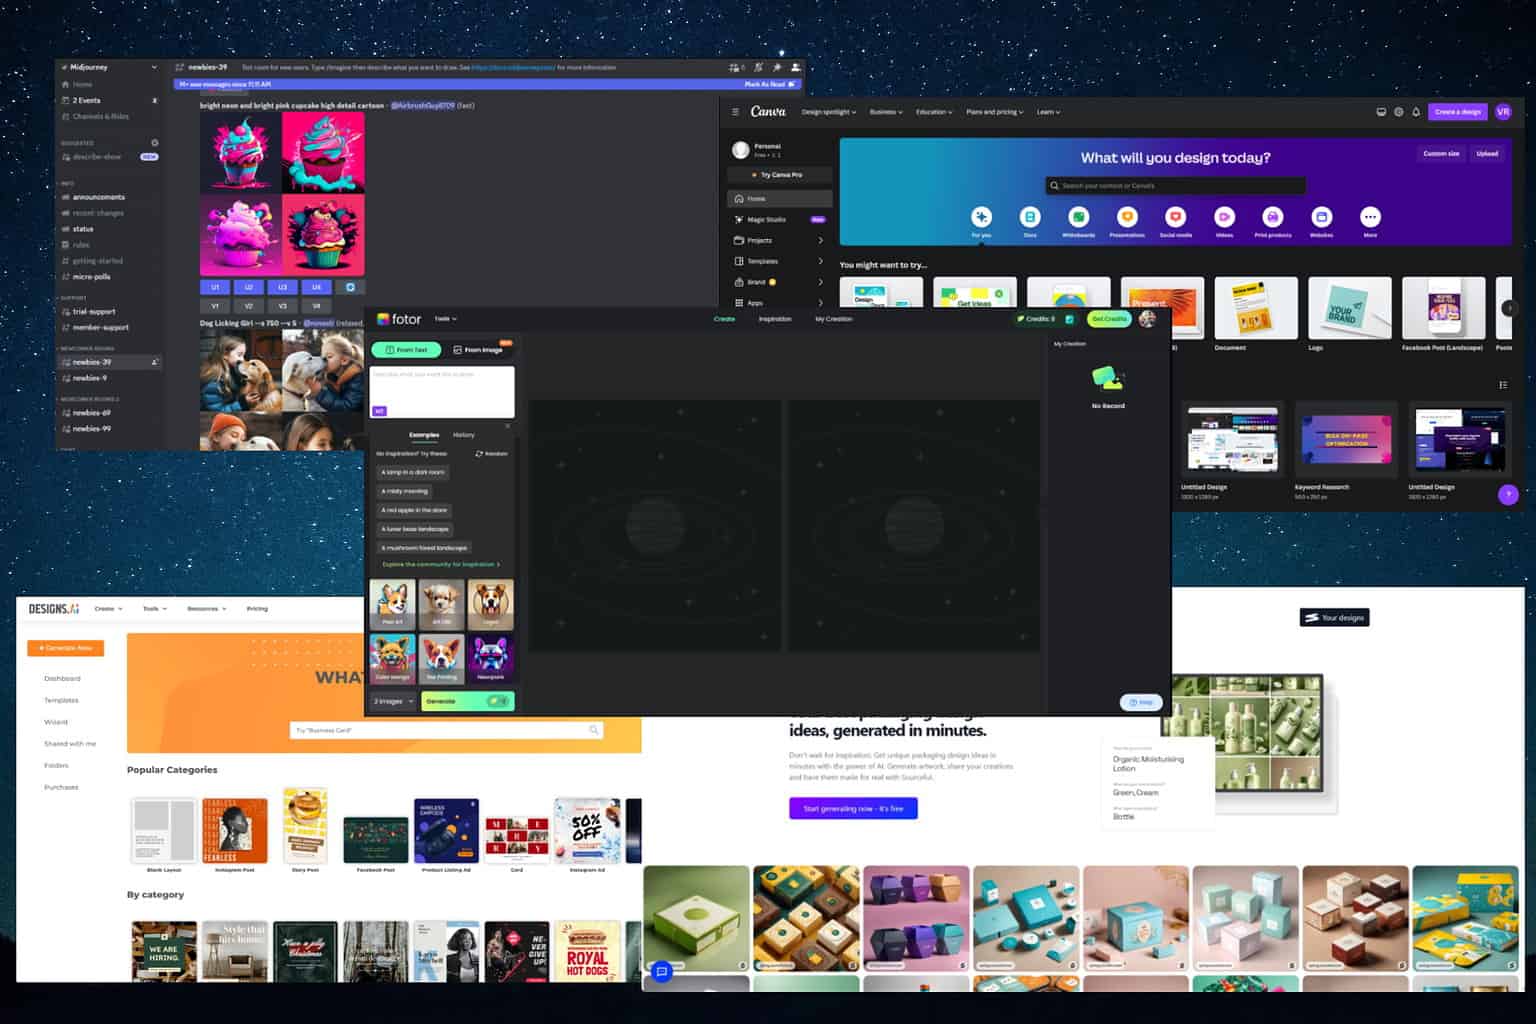Click Your designs button on packaging page
Viewport: 1536px width, 1024px height.
click(1334, 618)
